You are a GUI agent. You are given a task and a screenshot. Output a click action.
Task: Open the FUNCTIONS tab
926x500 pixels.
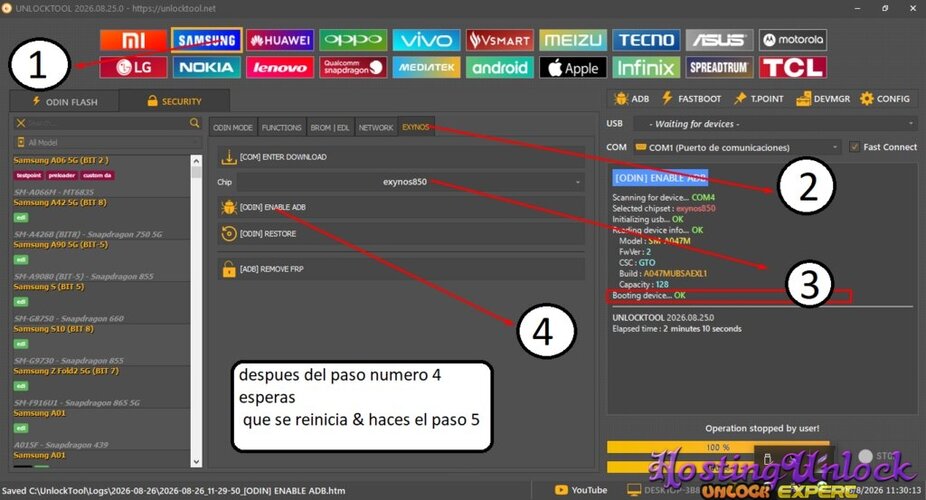click(282, 127)
